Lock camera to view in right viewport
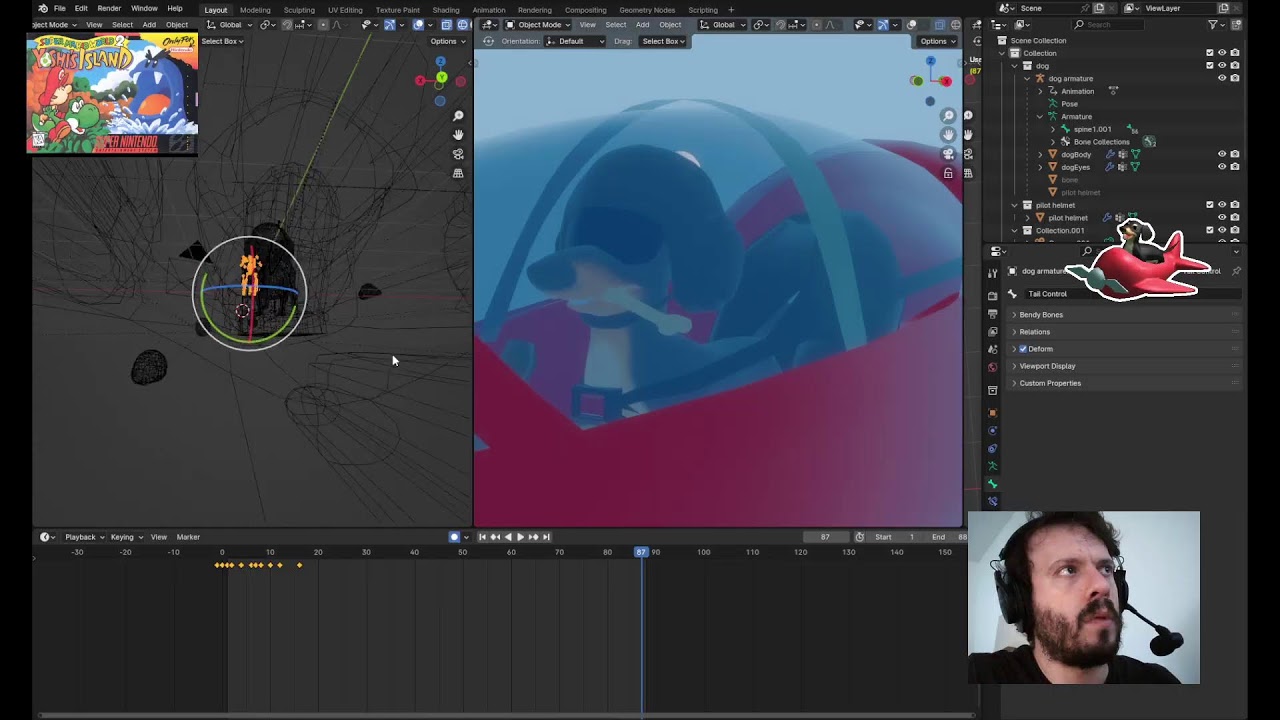 pos(948,173)
